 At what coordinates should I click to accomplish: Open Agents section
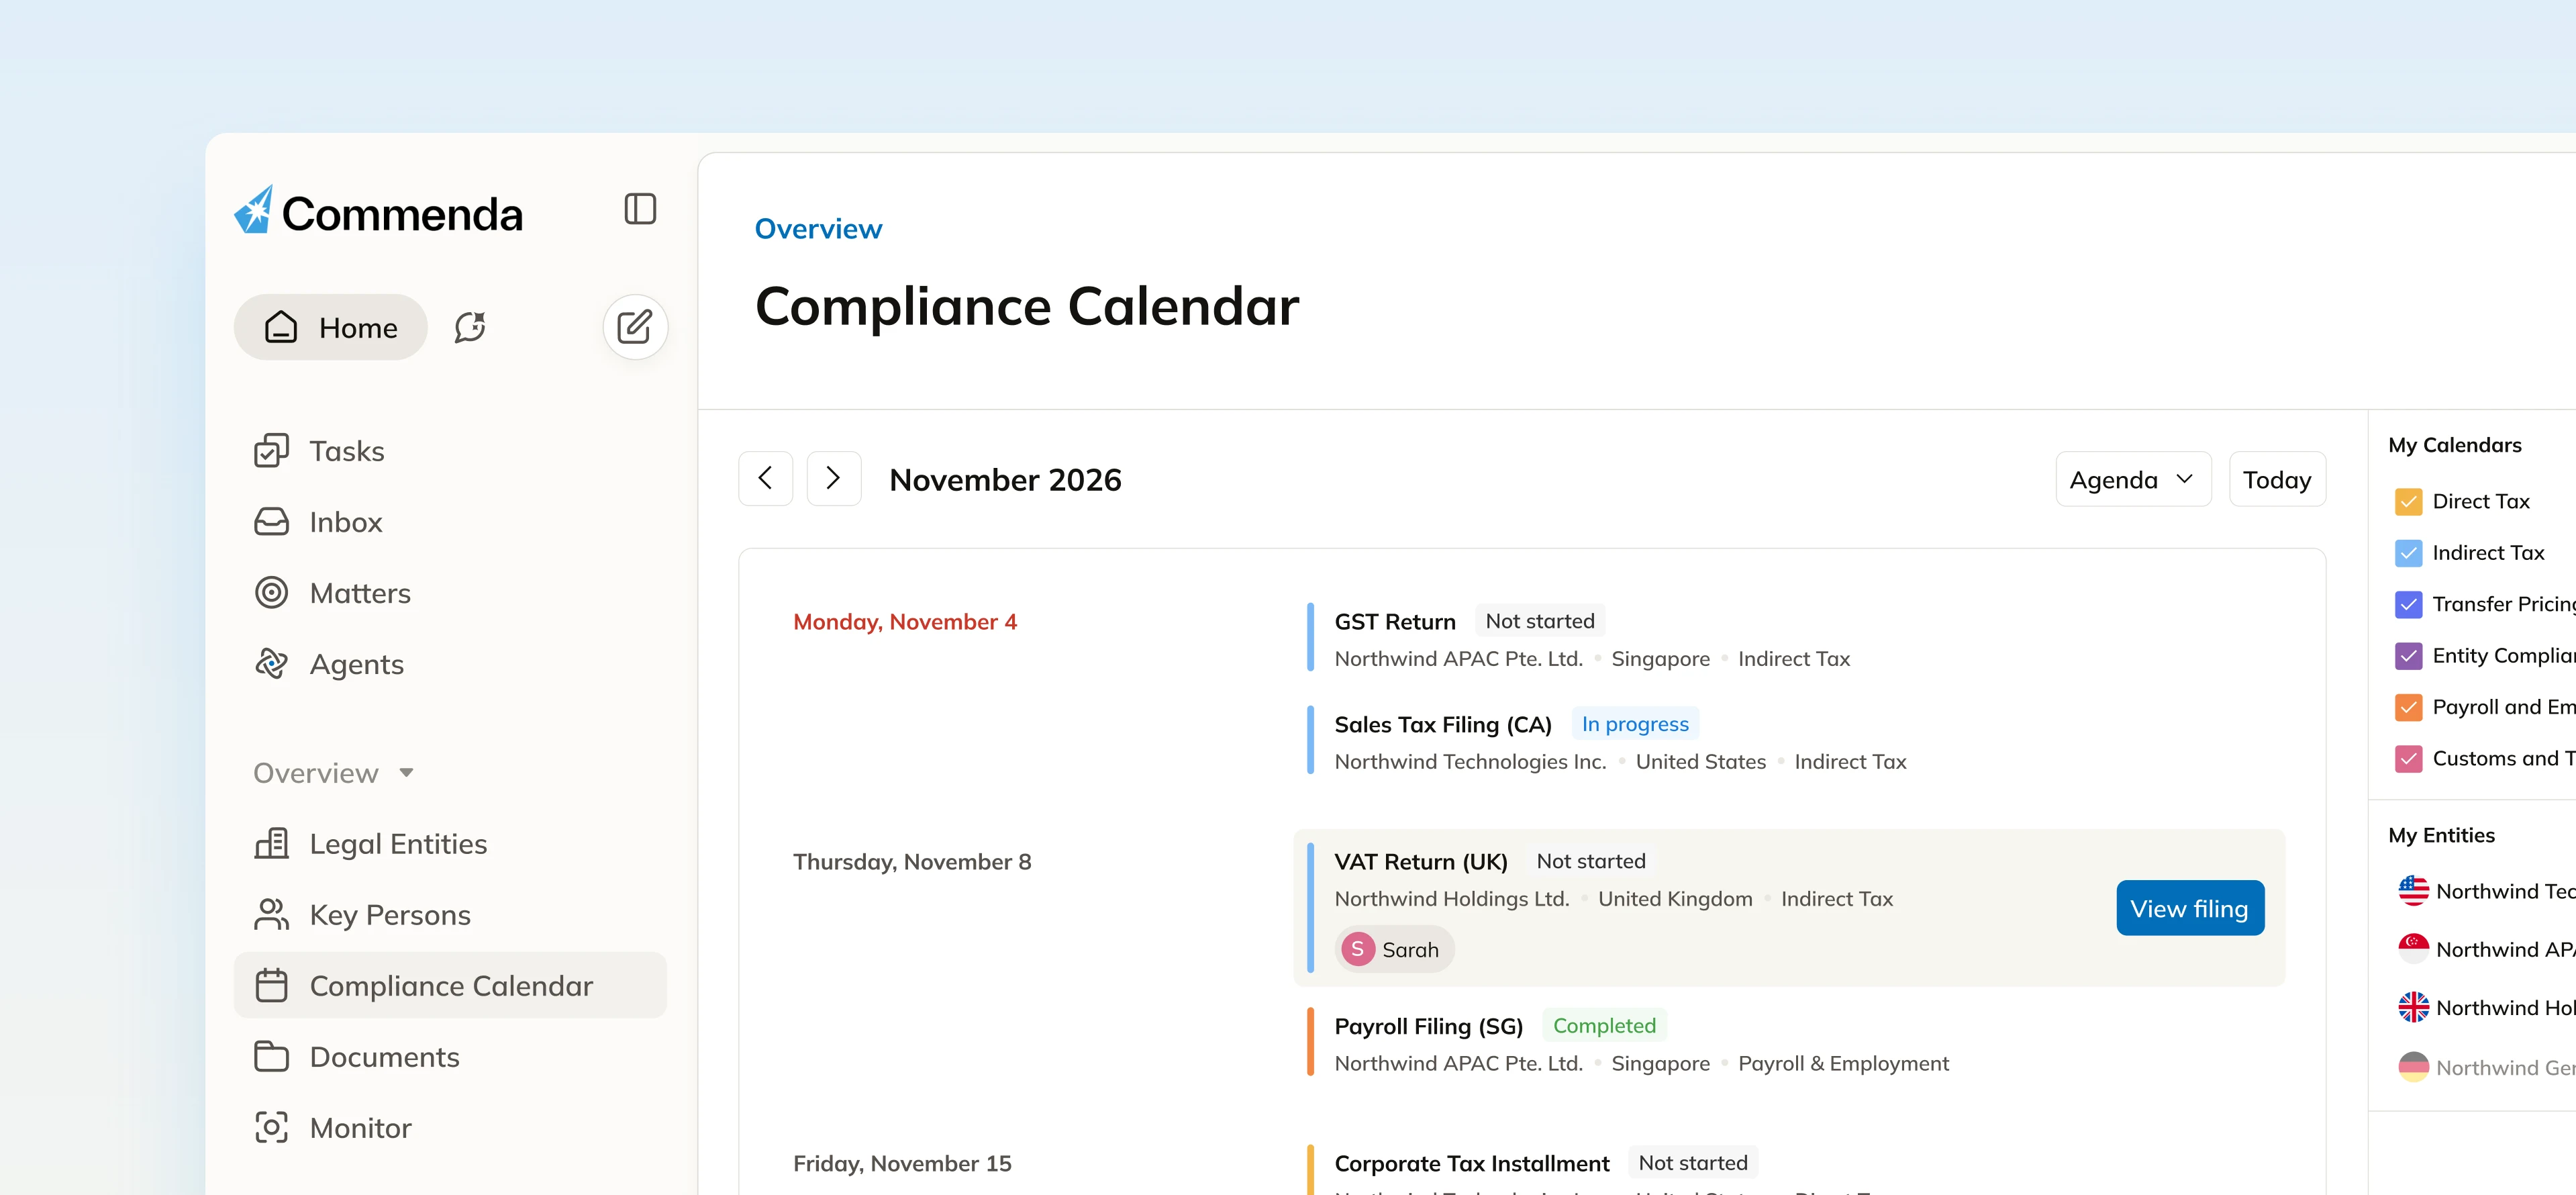pyautogui.click(x=357, y=664)
